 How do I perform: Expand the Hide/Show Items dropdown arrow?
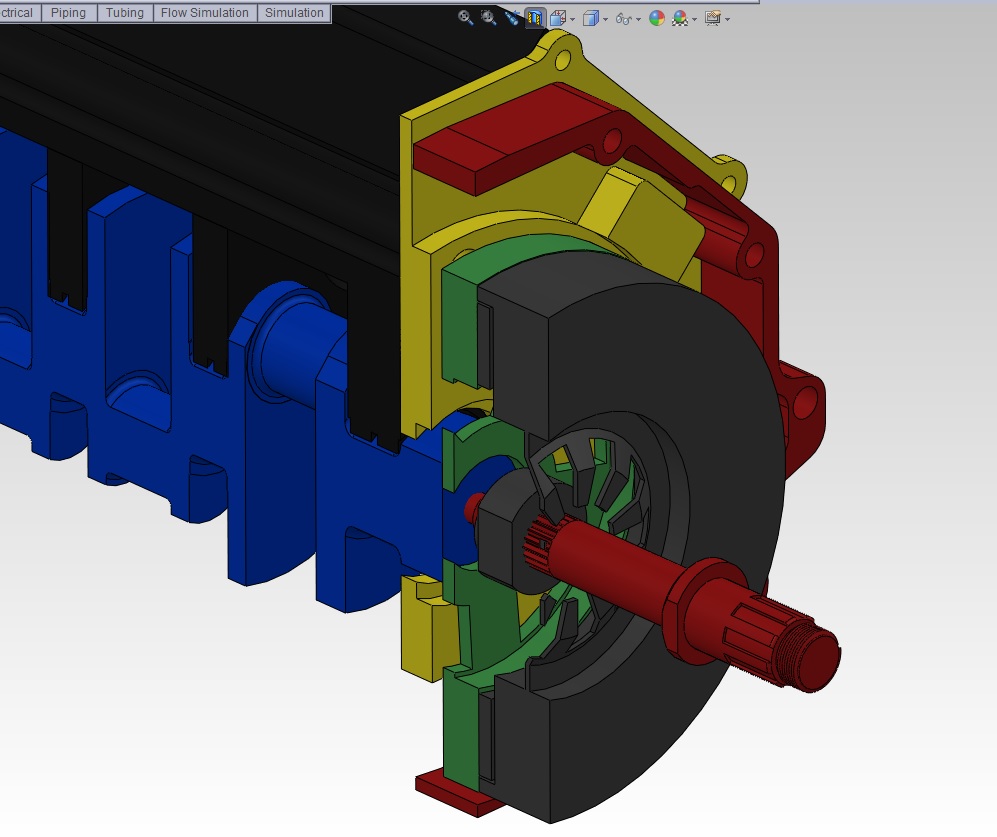(638, 19)
